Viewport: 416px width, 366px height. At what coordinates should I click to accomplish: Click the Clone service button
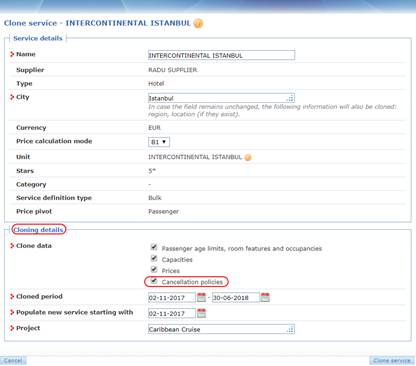pyautogui.click(x=392, y=360)
